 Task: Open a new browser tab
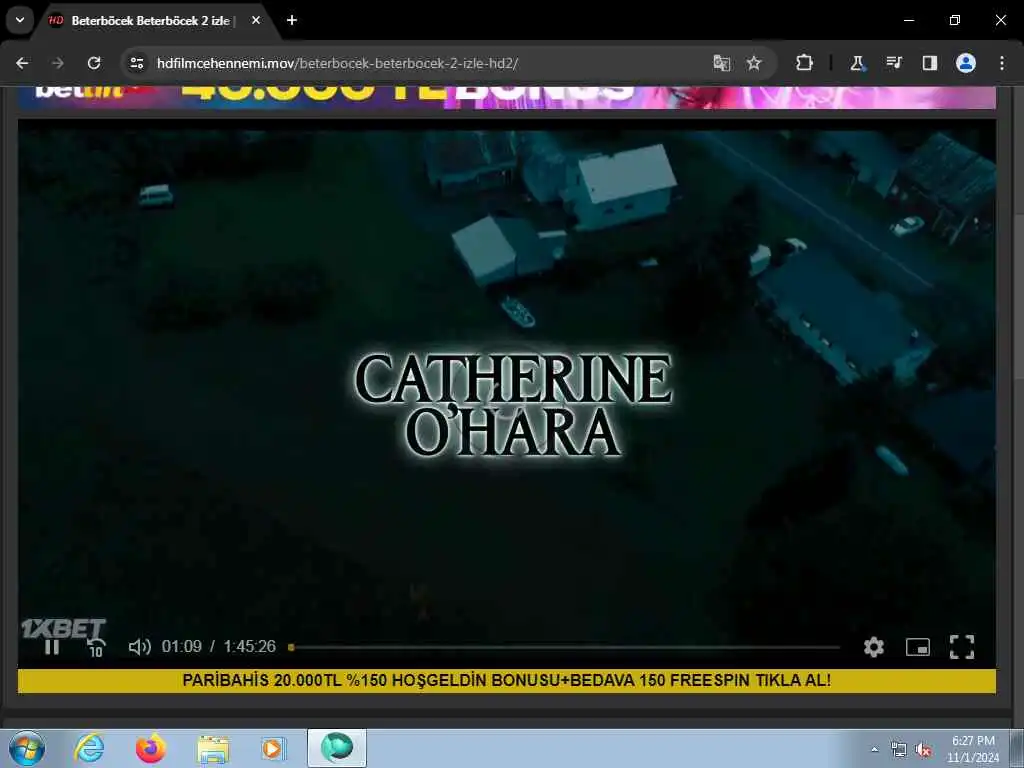(292, 20)
